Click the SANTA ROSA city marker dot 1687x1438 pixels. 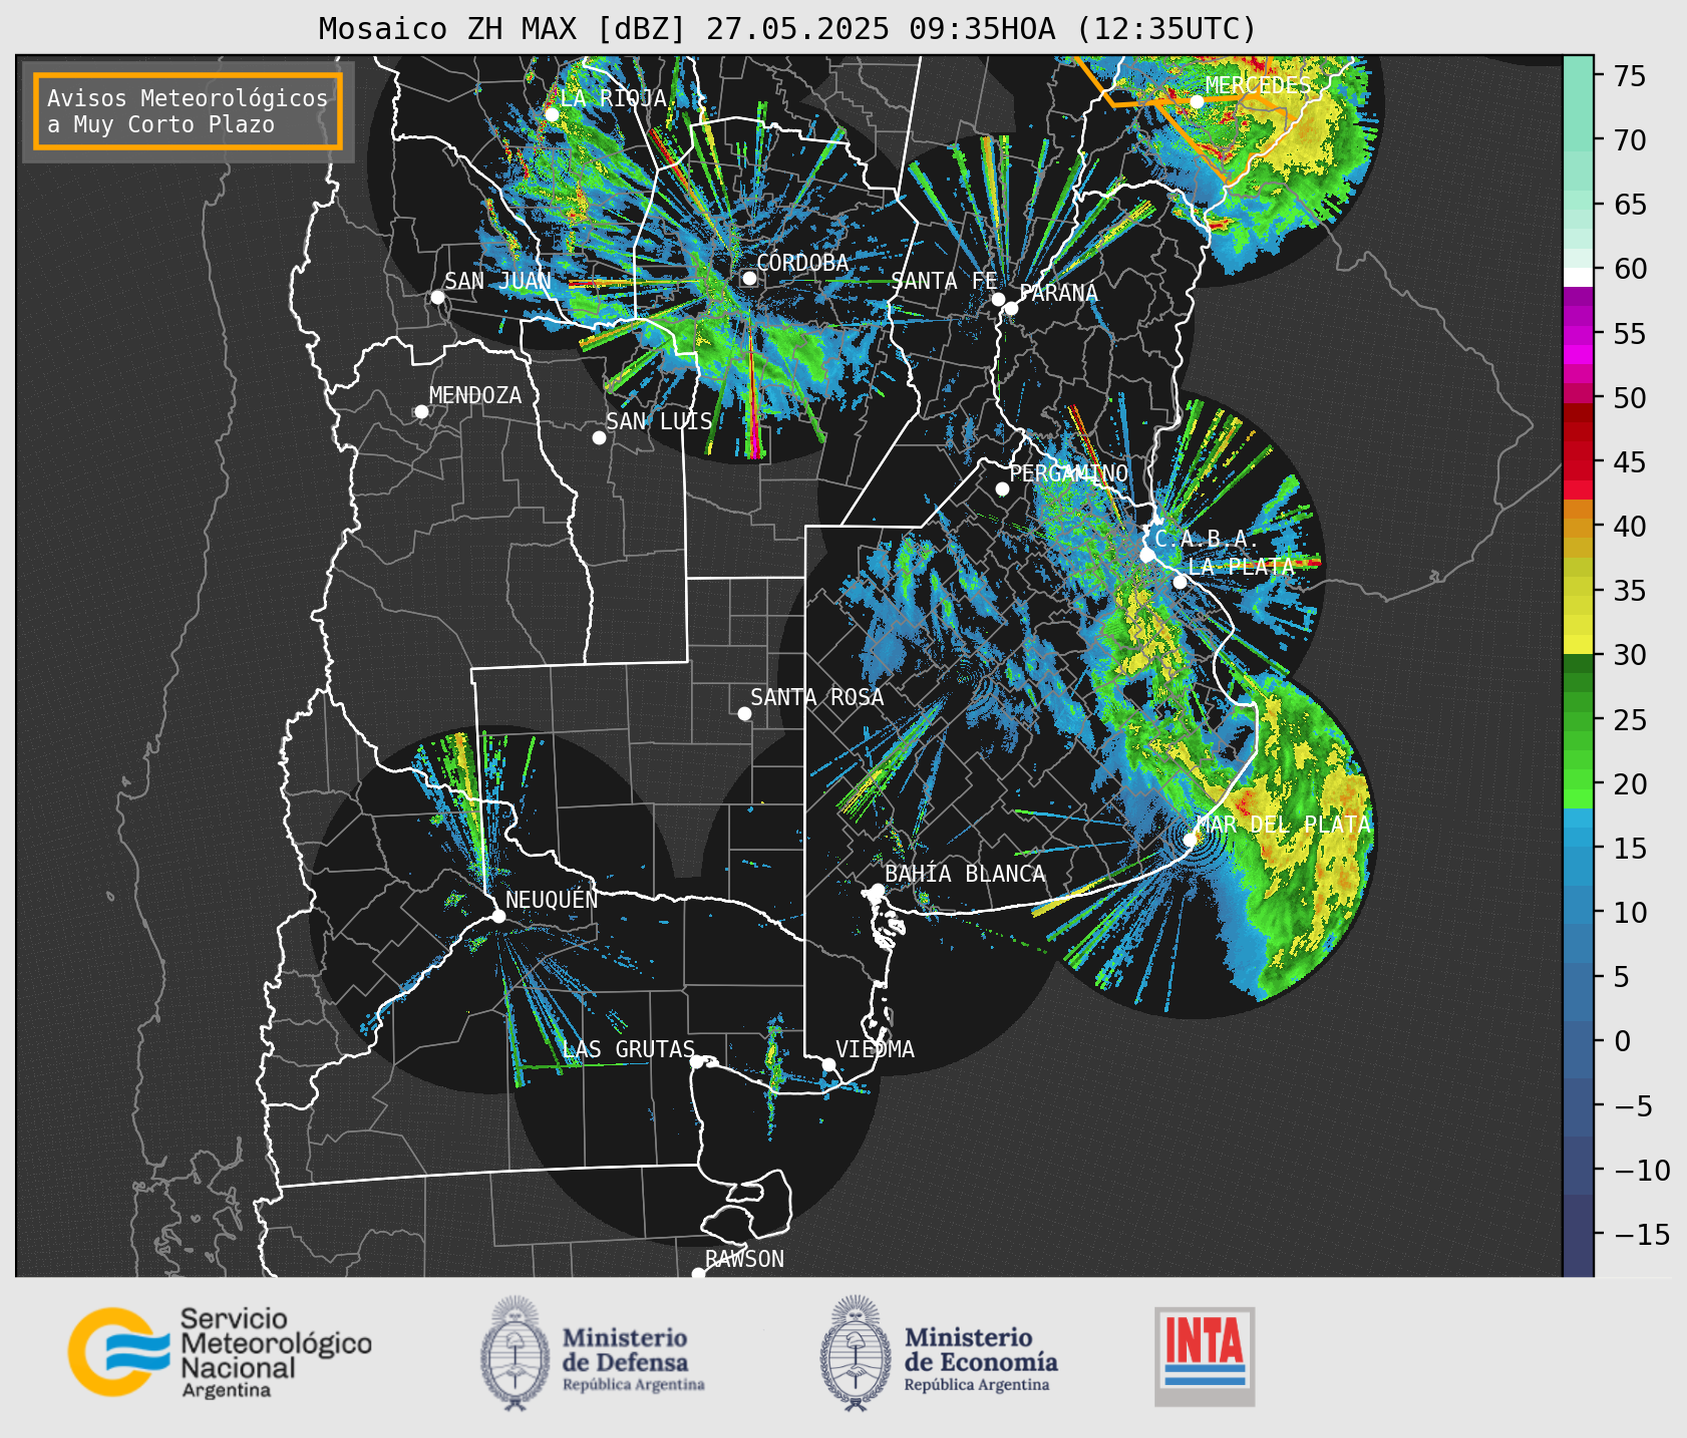[x=744, y=713]
